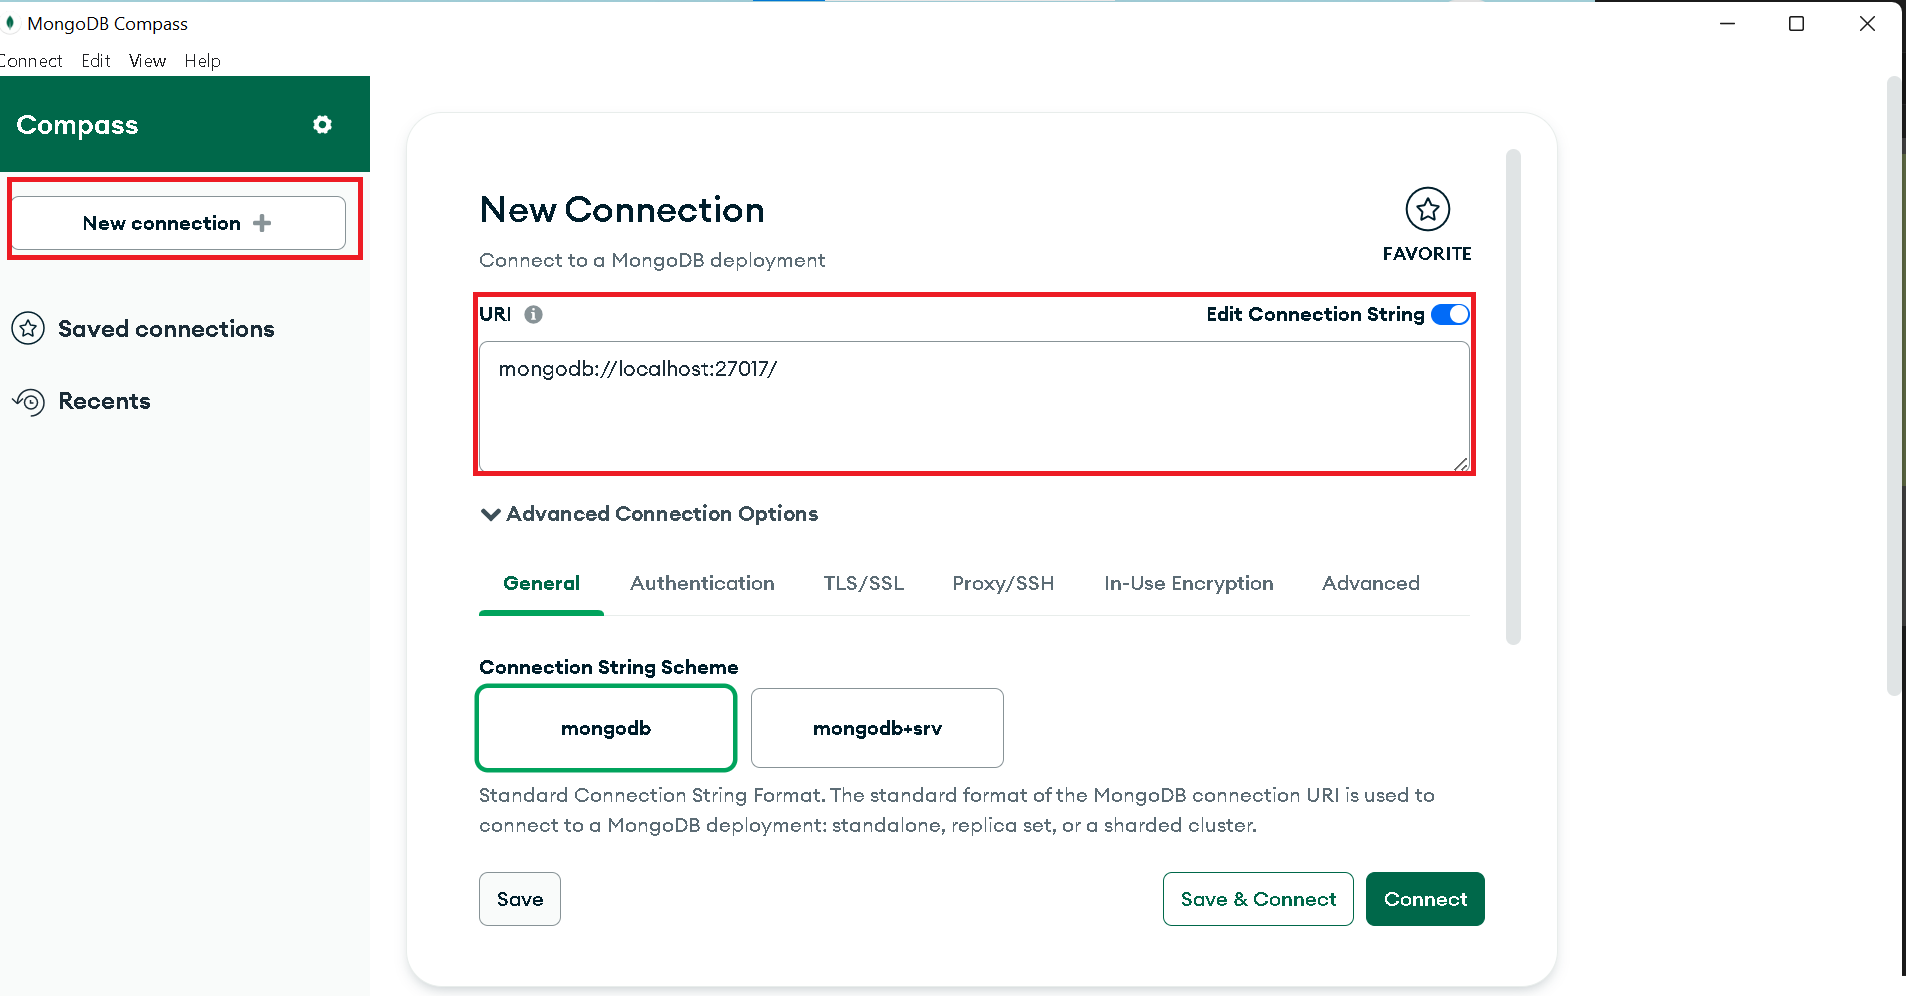Screen dimensions: 1906x996
Task: Open the Connect menu
Action: [x=31, y=61]
